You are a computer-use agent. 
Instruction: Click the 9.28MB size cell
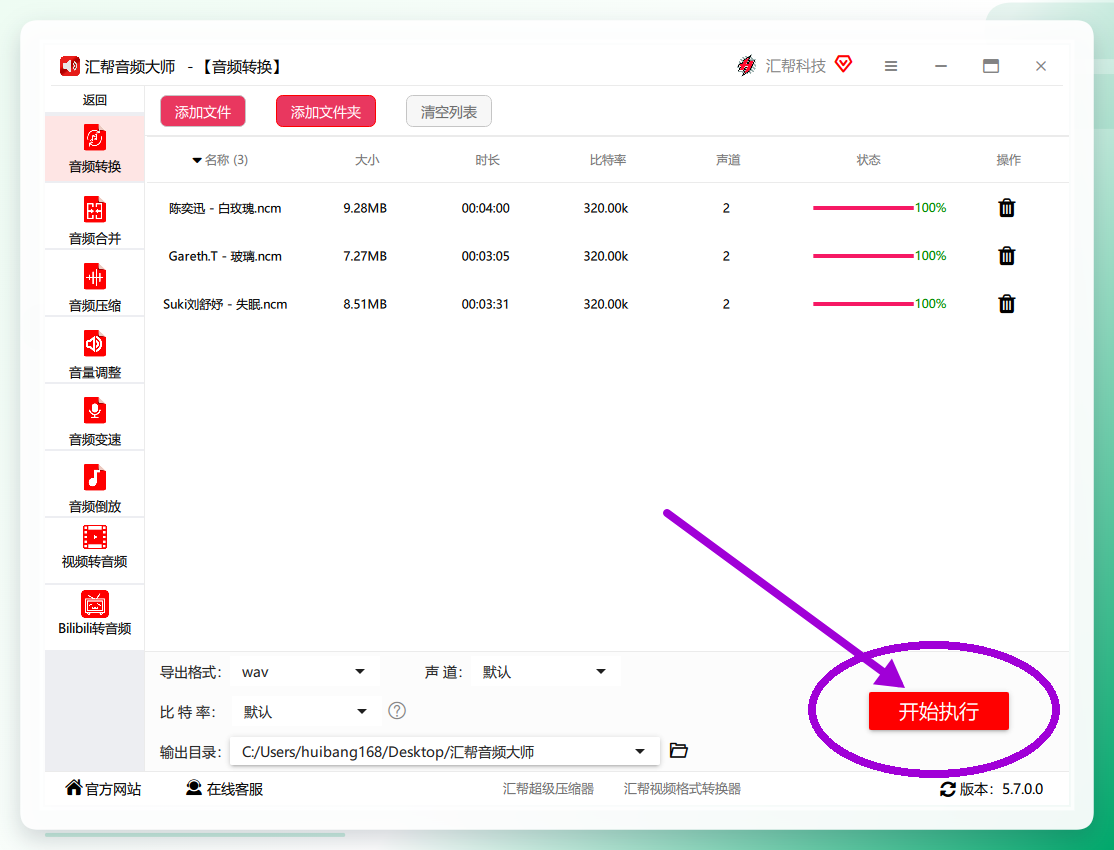coord(365,208)
